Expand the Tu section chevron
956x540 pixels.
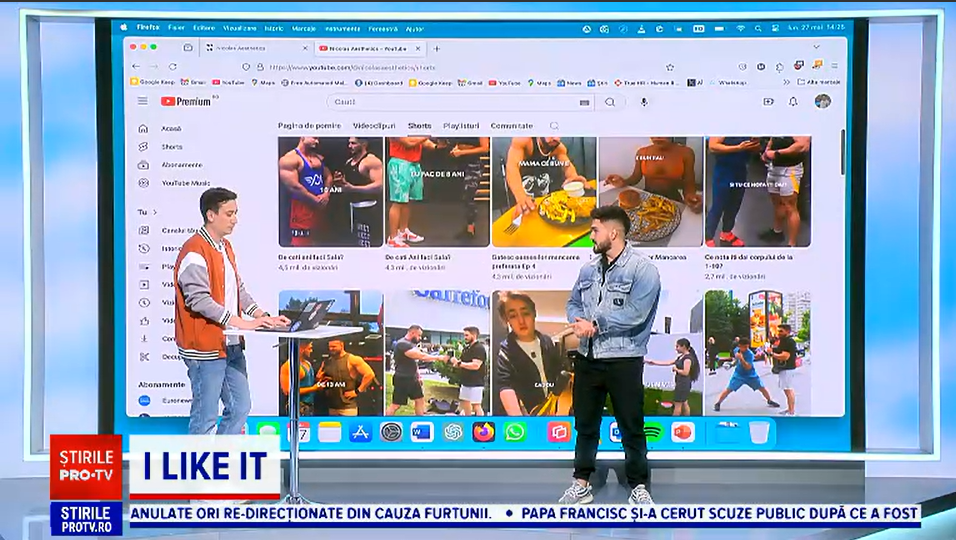154,212
